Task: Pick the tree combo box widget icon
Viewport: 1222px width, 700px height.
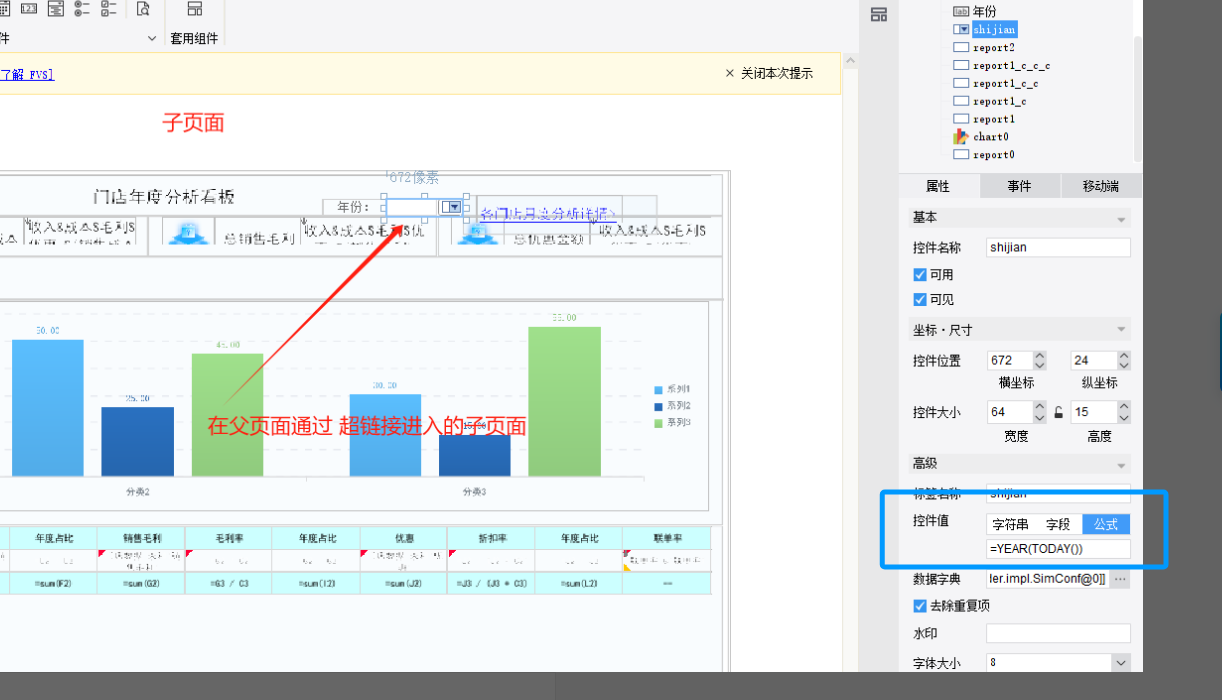Action: 55,9
